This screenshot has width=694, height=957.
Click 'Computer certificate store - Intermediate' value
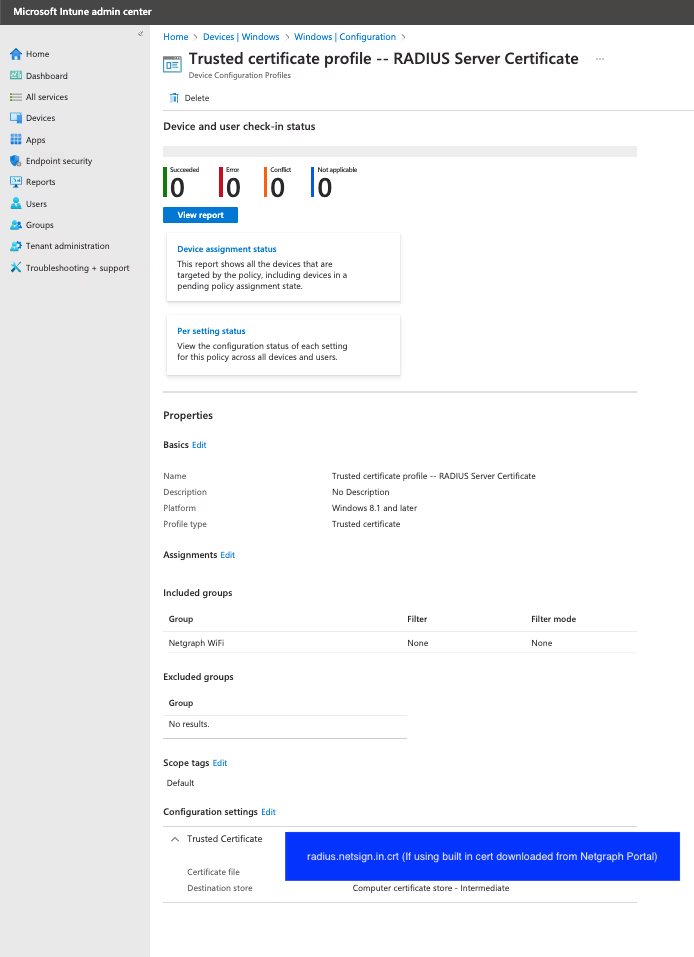(430, 888)
